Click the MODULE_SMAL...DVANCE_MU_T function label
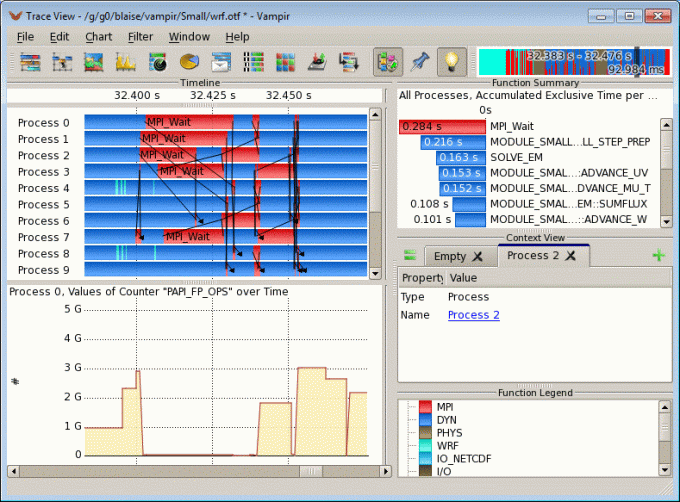Image resolution: width=680 pixels, height=502 pixels. click(570, 189)
